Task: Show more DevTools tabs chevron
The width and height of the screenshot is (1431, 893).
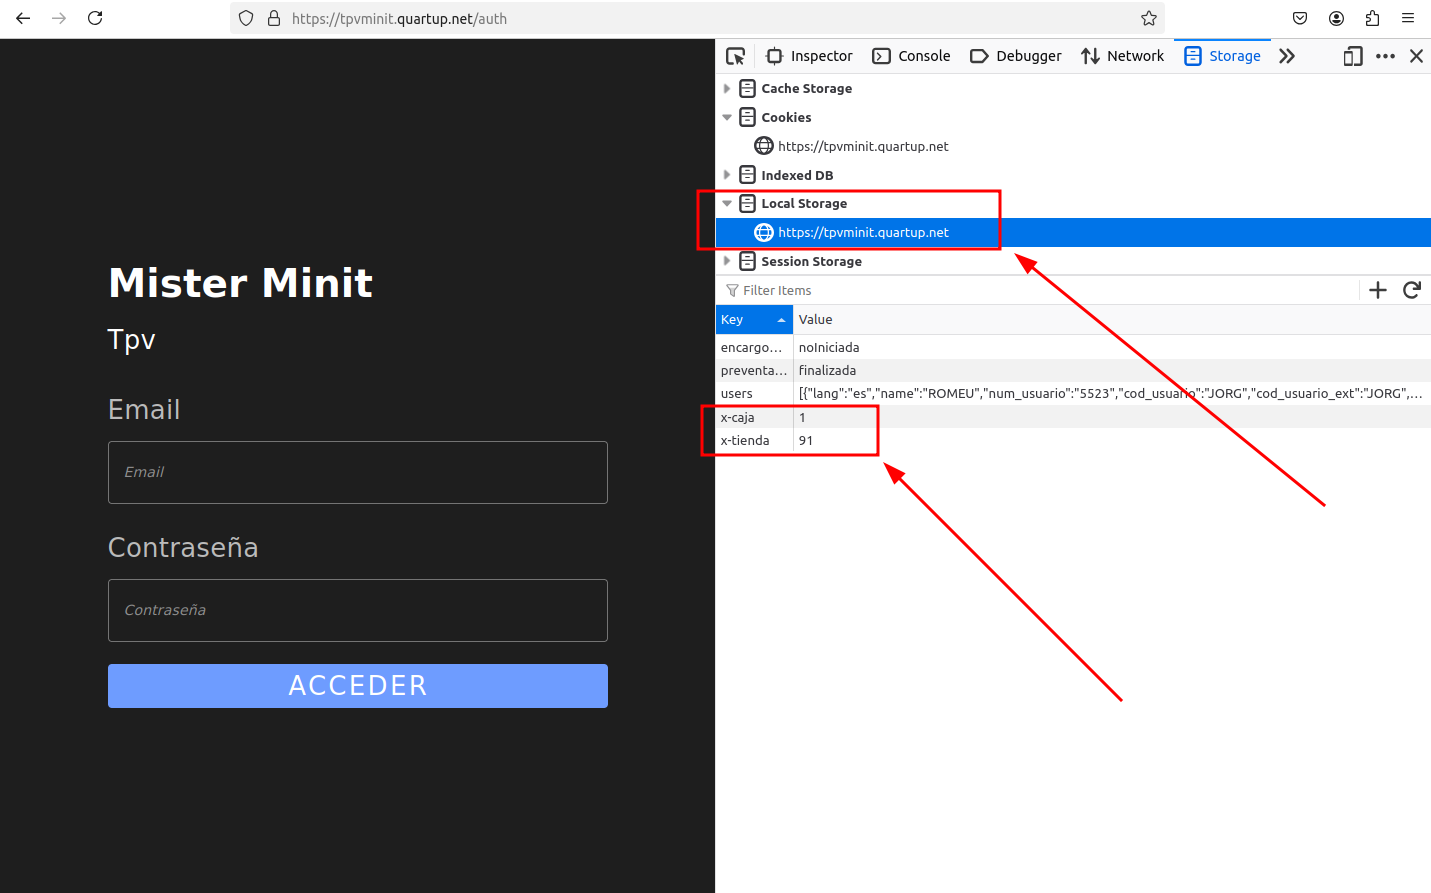Action: pos(1287,56)
